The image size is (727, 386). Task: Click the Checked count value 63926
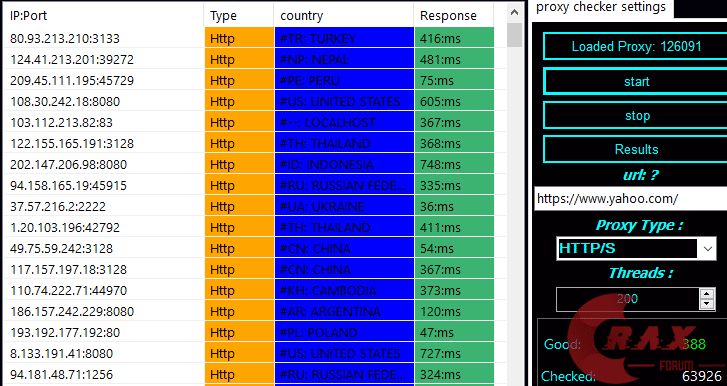click(701, 376)
